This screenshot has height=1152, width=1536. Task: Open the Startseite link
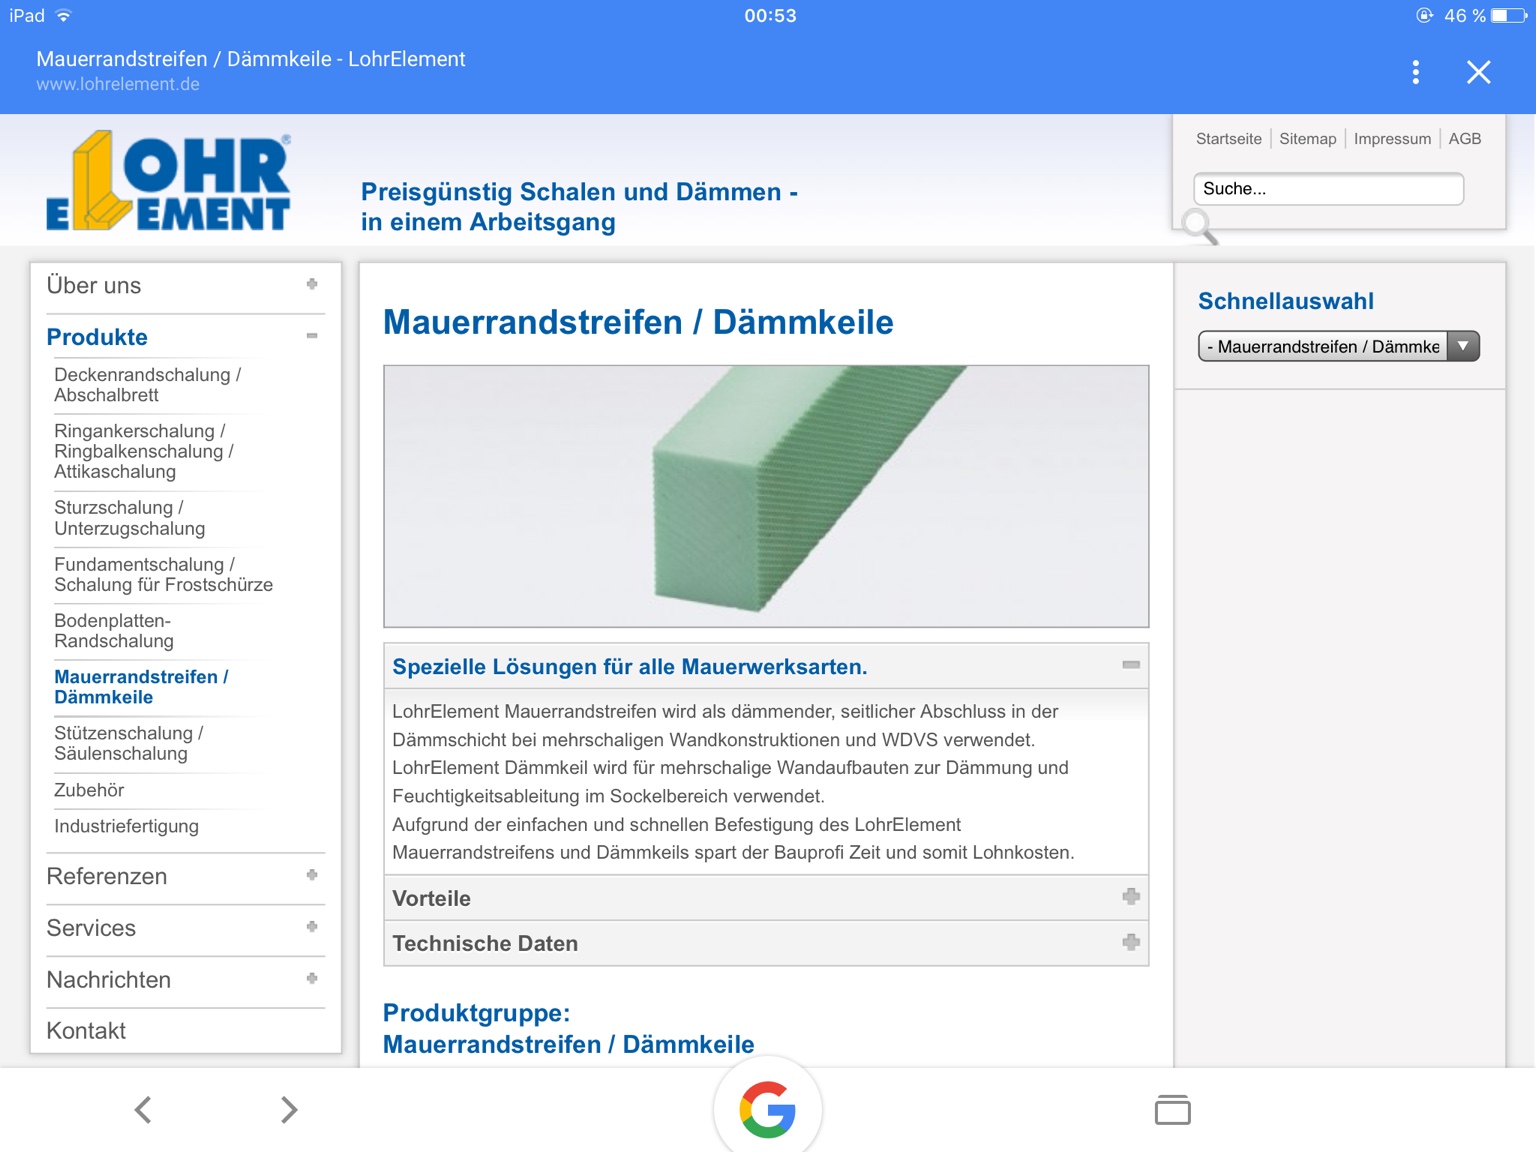pos(1229,139)
